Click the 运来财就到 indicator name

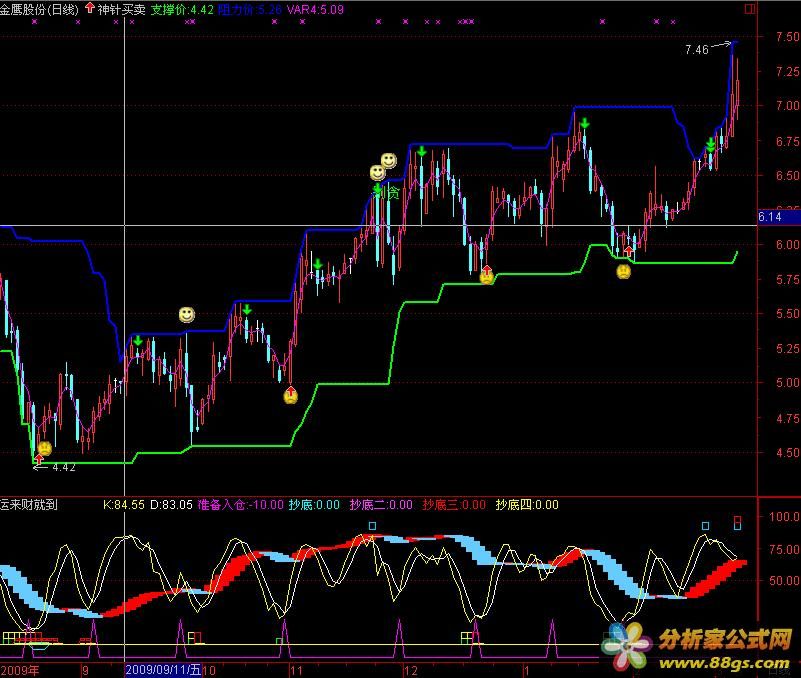pyautogui.click(x=29, y=505)
